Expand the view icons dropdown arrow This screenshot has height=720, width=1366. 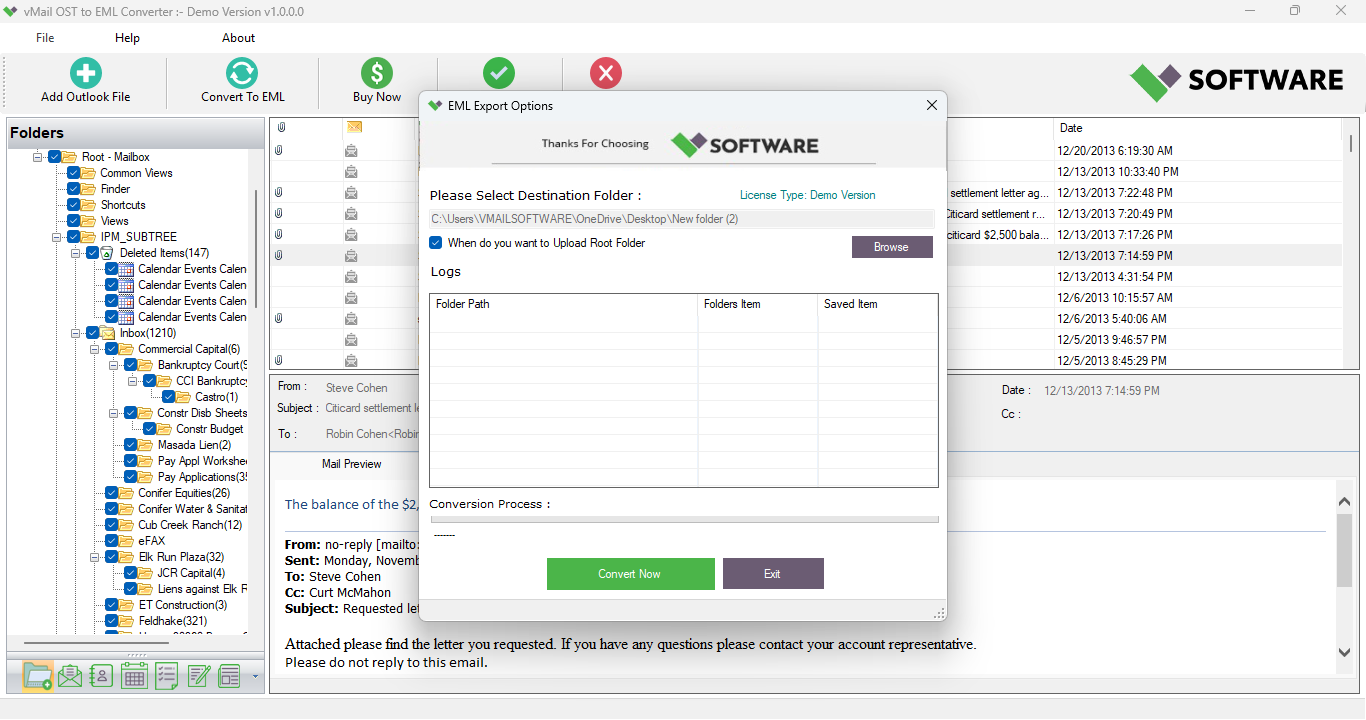click(x=255, y=675)
